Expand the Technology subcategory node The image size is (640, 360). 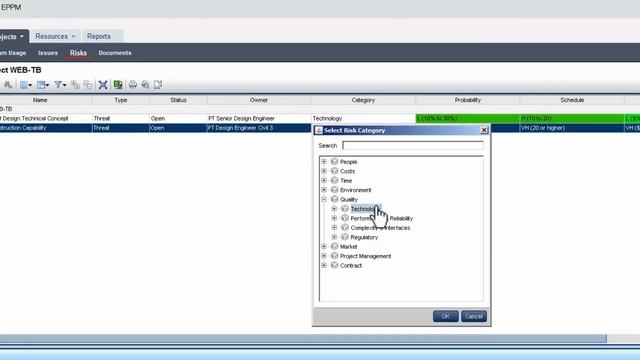334,209
